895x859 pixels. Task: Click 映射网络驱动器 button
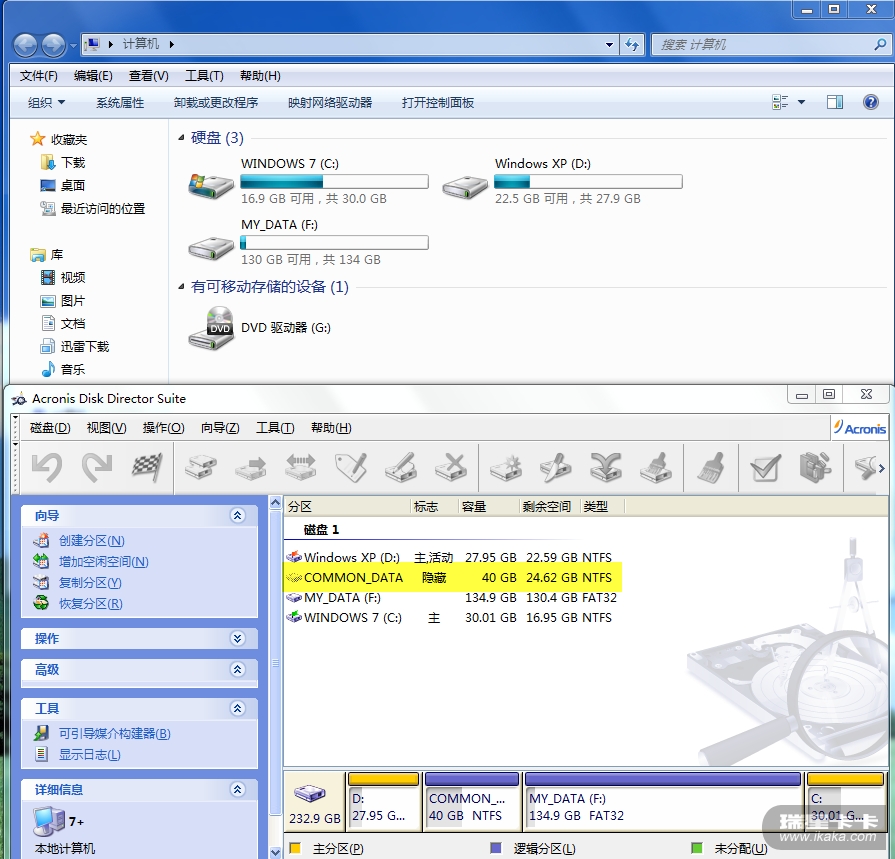[330, 103]
